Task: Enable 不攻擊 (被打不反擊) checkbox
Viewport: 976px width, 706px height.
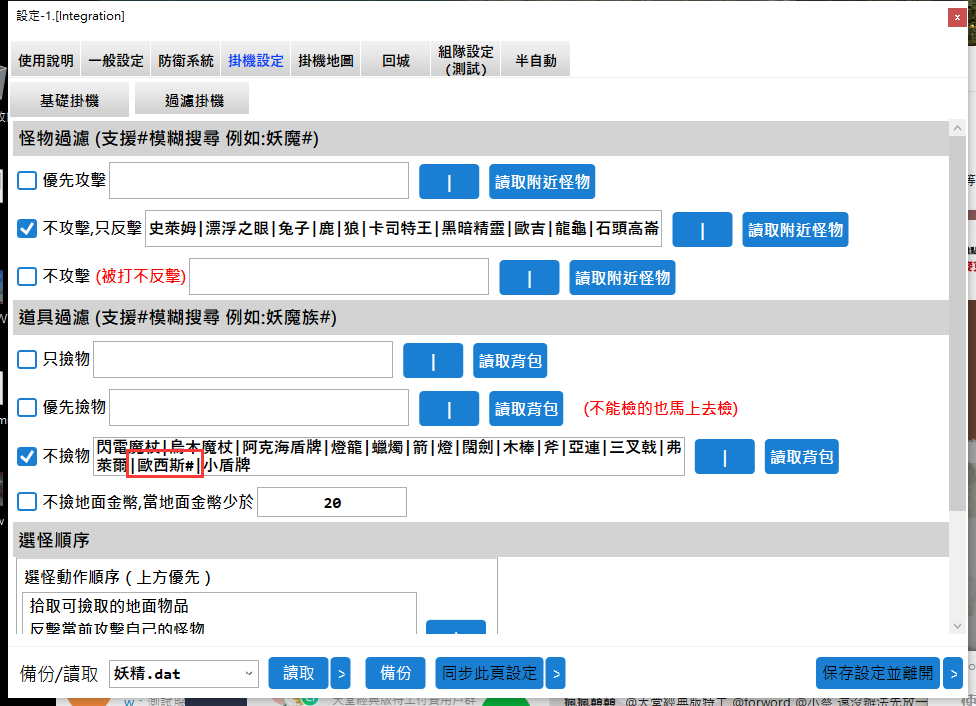Action: pyautogui.click(x=27, y=276)
